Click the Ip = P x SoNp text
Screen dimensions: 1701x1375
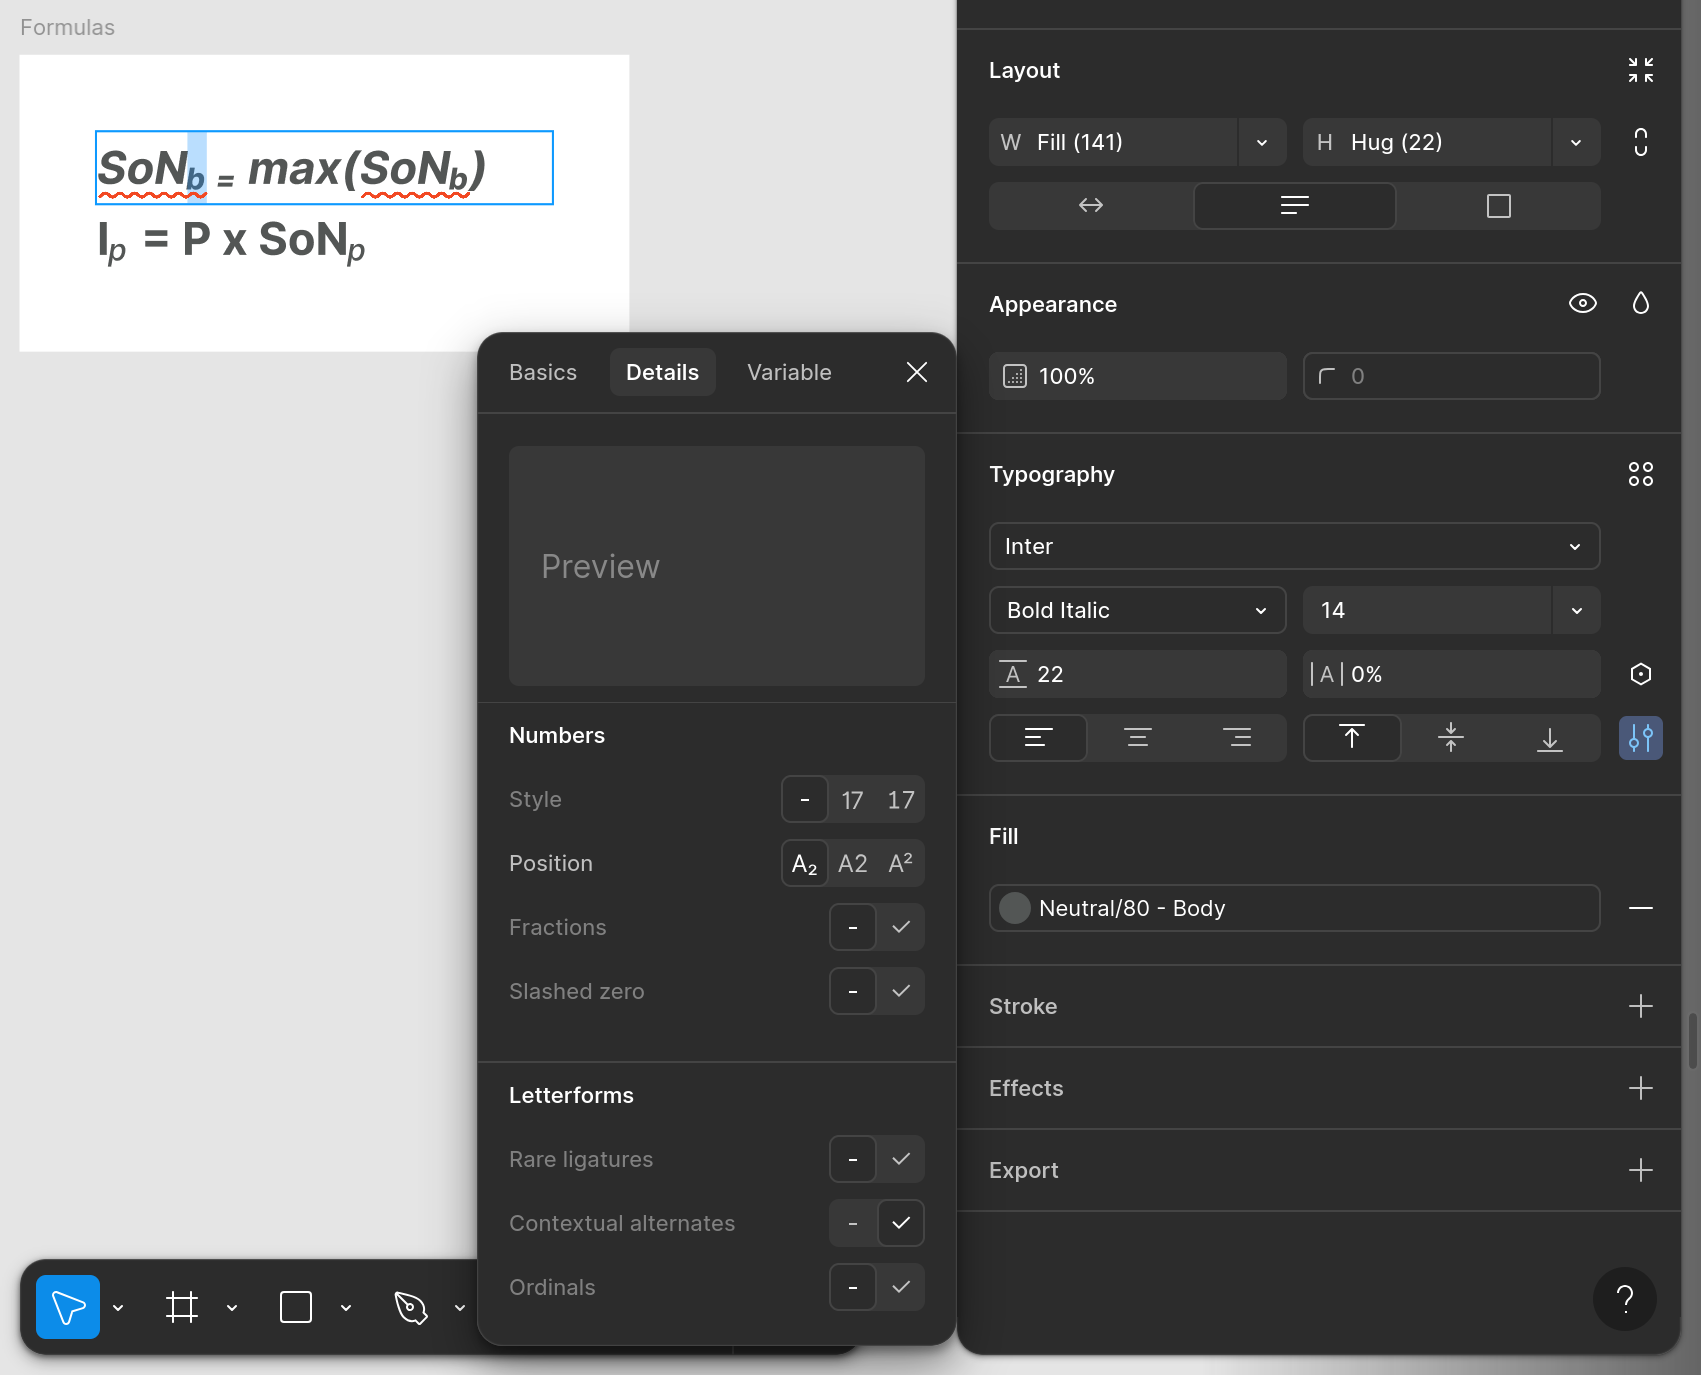click(231, 241)
